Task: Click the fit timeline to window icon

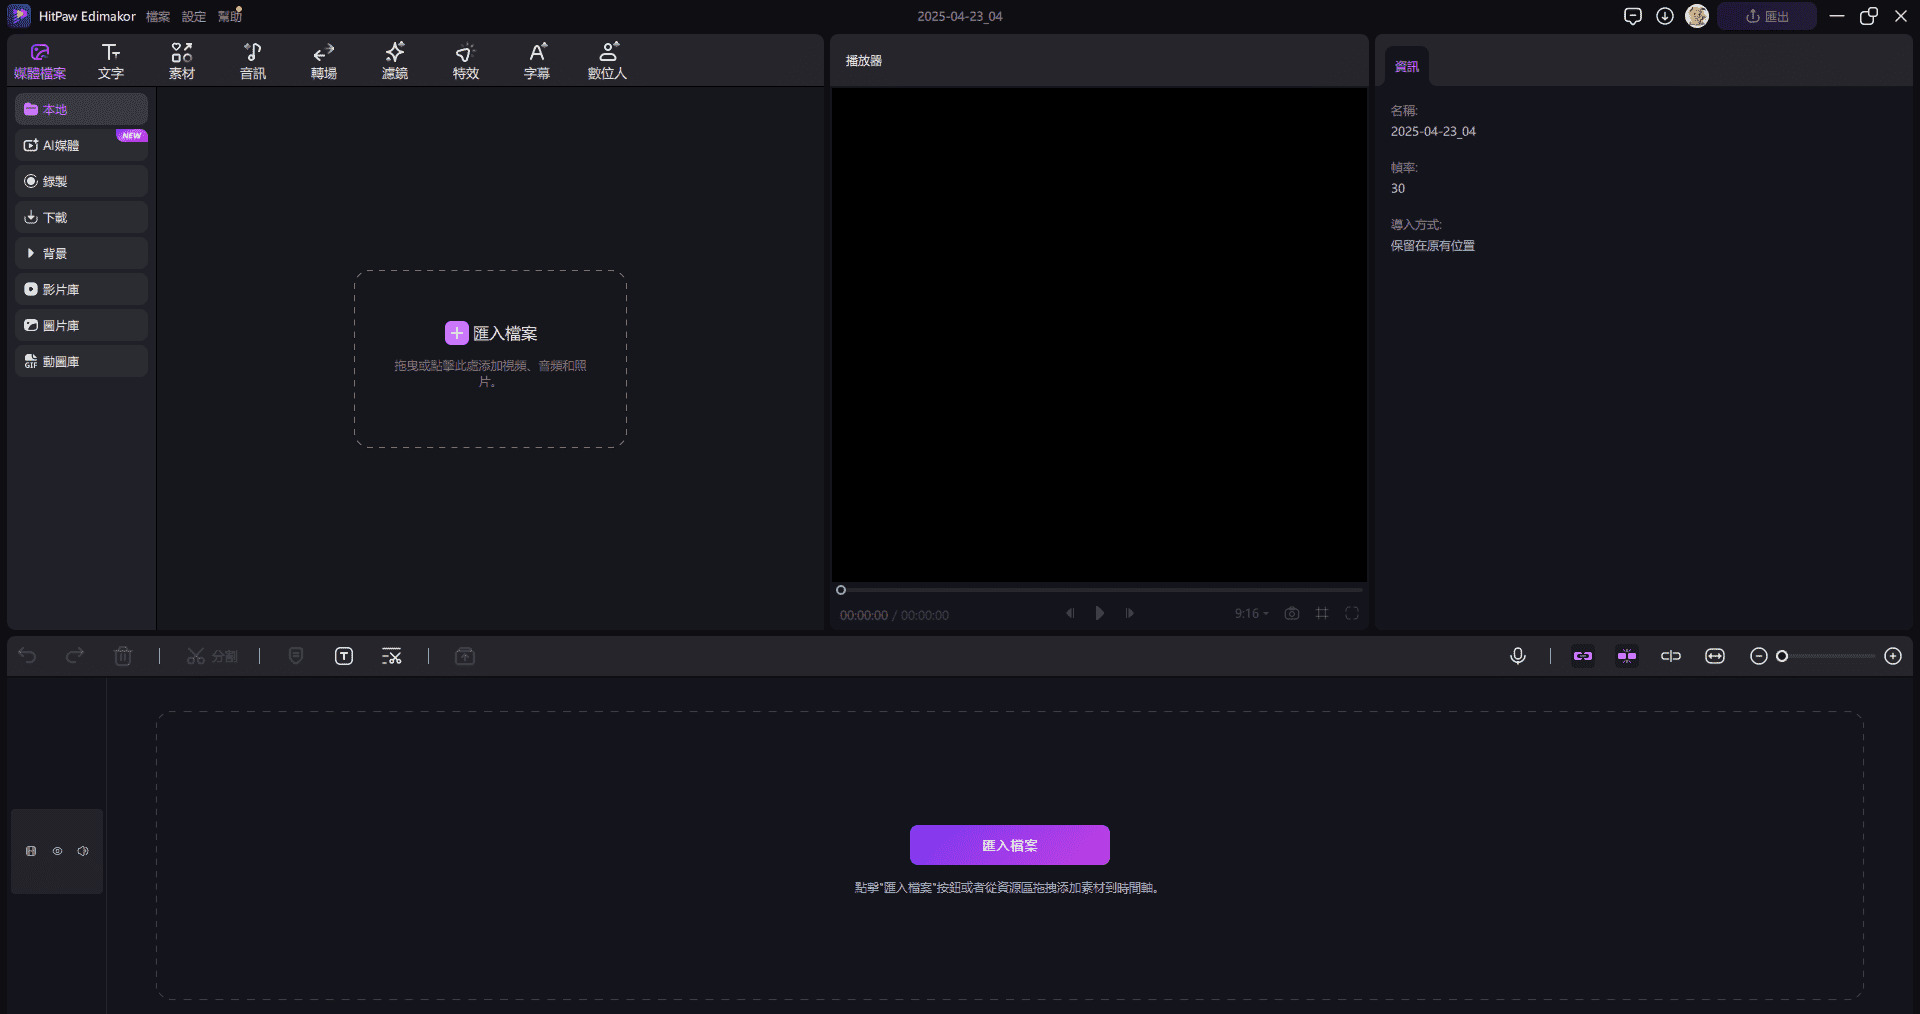Action: (x=1715, y=656)
